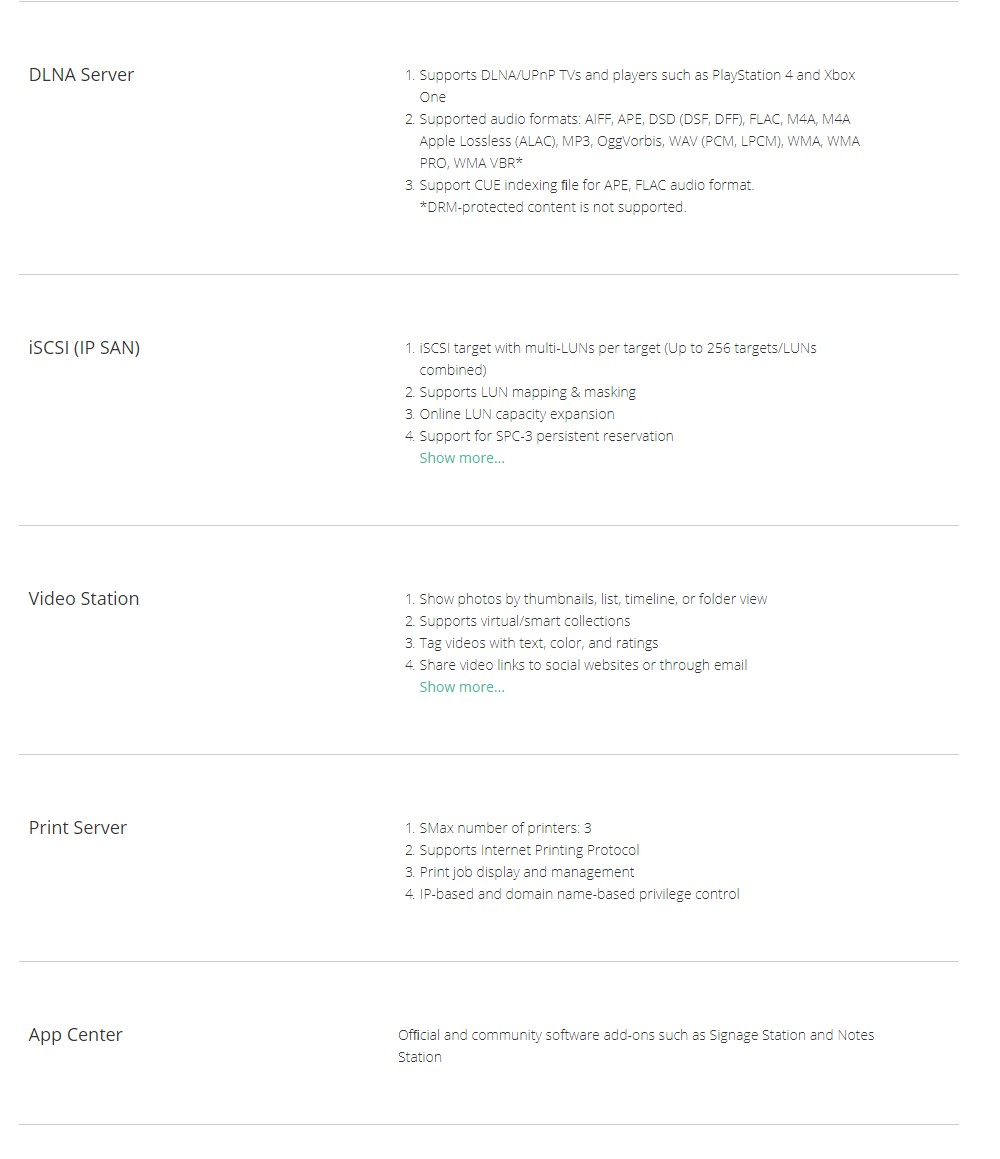Click Internet Printing Protocol item
Screen dimensions: 1000x1159
[x=529, y=850]
